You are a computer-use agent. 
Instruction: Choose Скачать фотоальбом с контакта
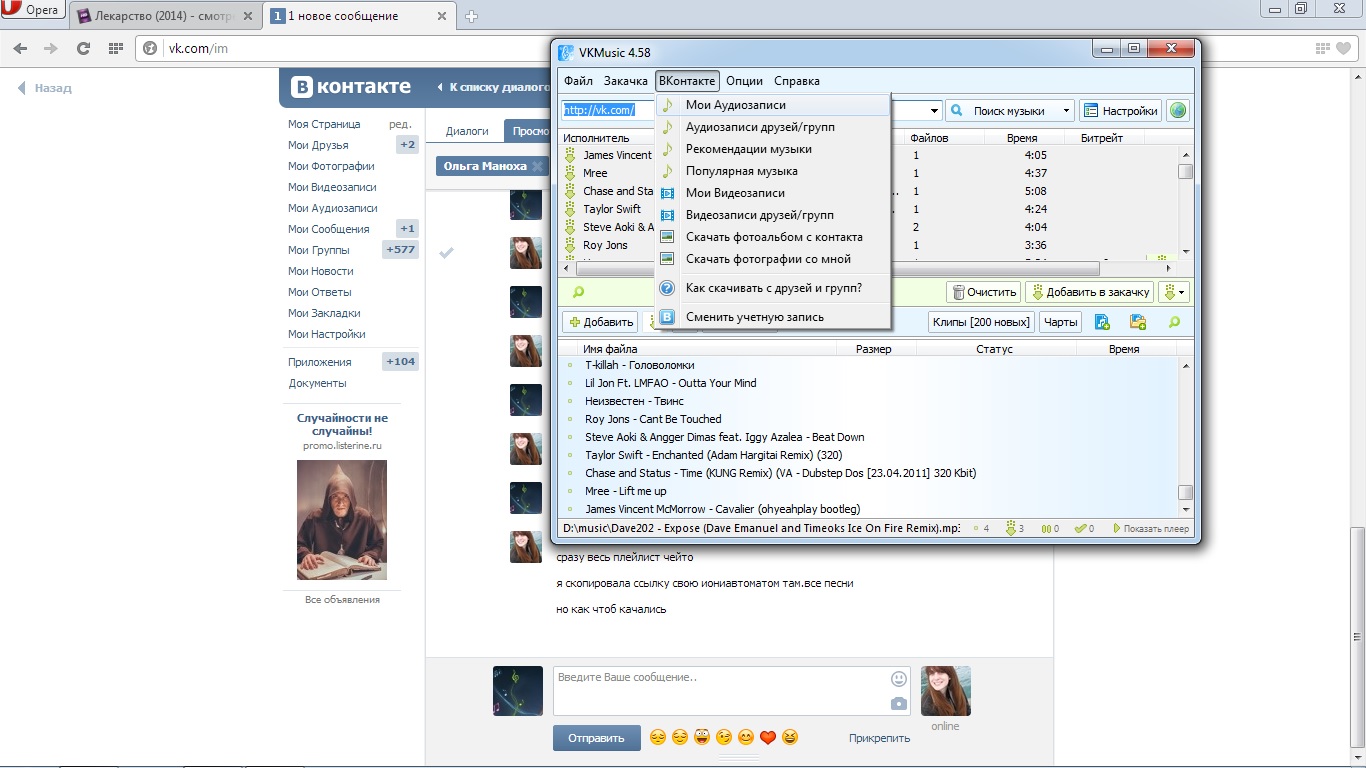tap(773, 237)
